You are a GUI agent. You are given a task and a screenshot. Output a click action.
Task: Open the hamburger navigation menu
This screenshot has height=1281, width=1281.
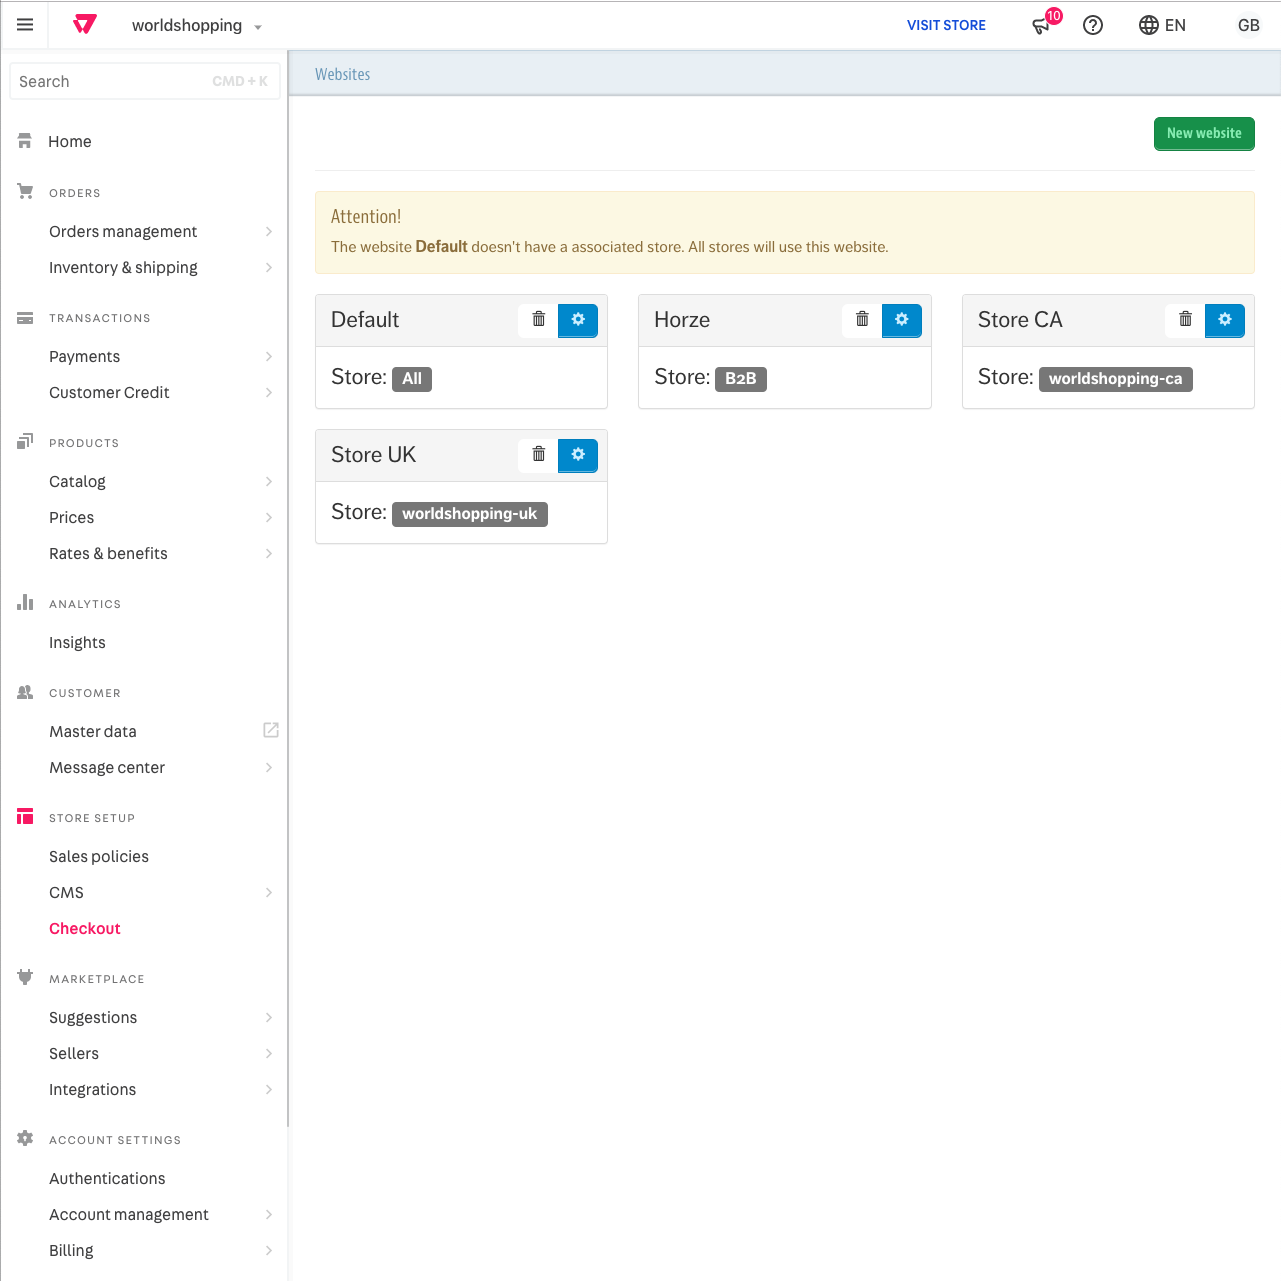(x=24, y=24)
